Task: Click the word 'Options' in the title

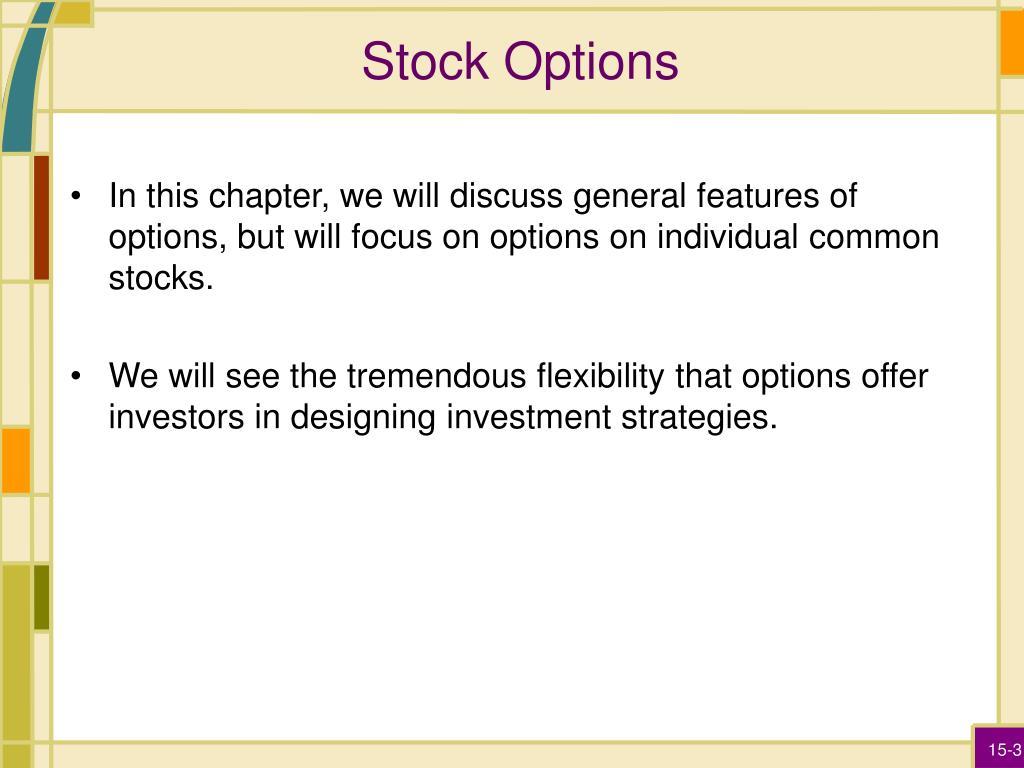Action: (x=591, y=63)
